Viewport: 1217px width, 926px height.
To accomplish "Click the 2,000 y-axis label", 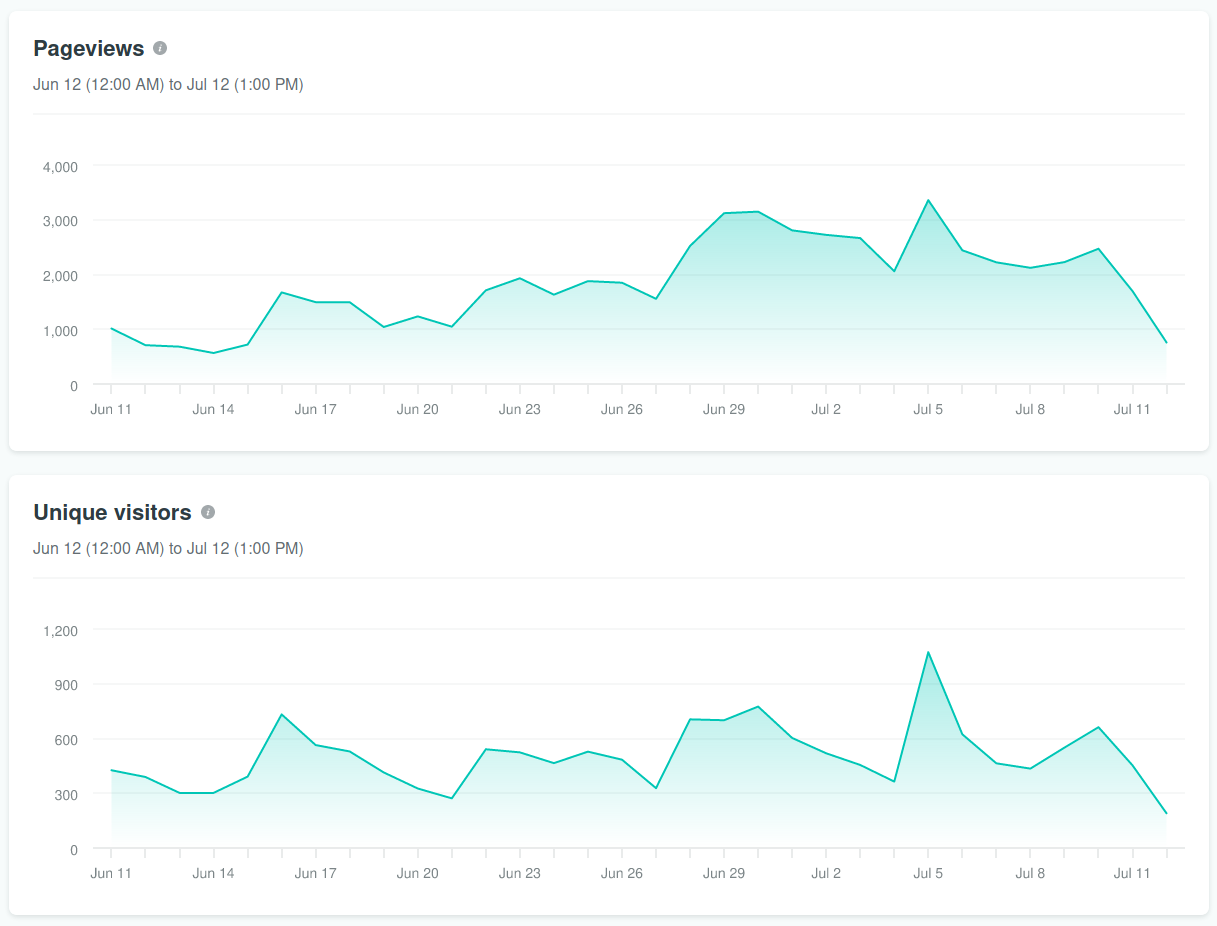I will coord(60,276).
